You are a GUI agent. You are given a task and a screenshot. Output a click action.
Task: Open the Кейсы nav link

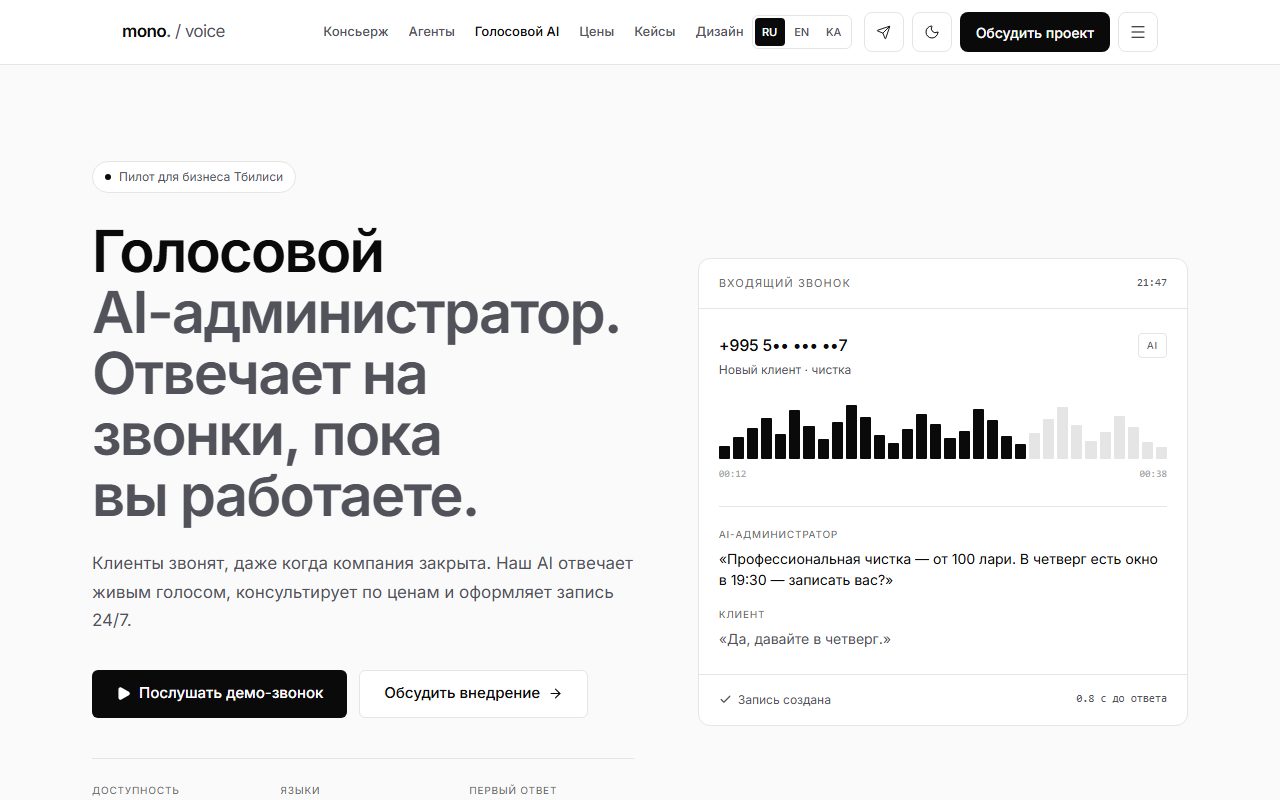[655, 32]
